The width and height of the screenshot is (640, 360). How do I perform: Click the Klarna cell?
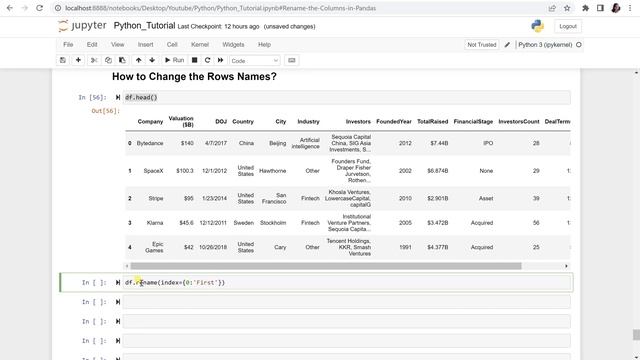pos(155,223)
